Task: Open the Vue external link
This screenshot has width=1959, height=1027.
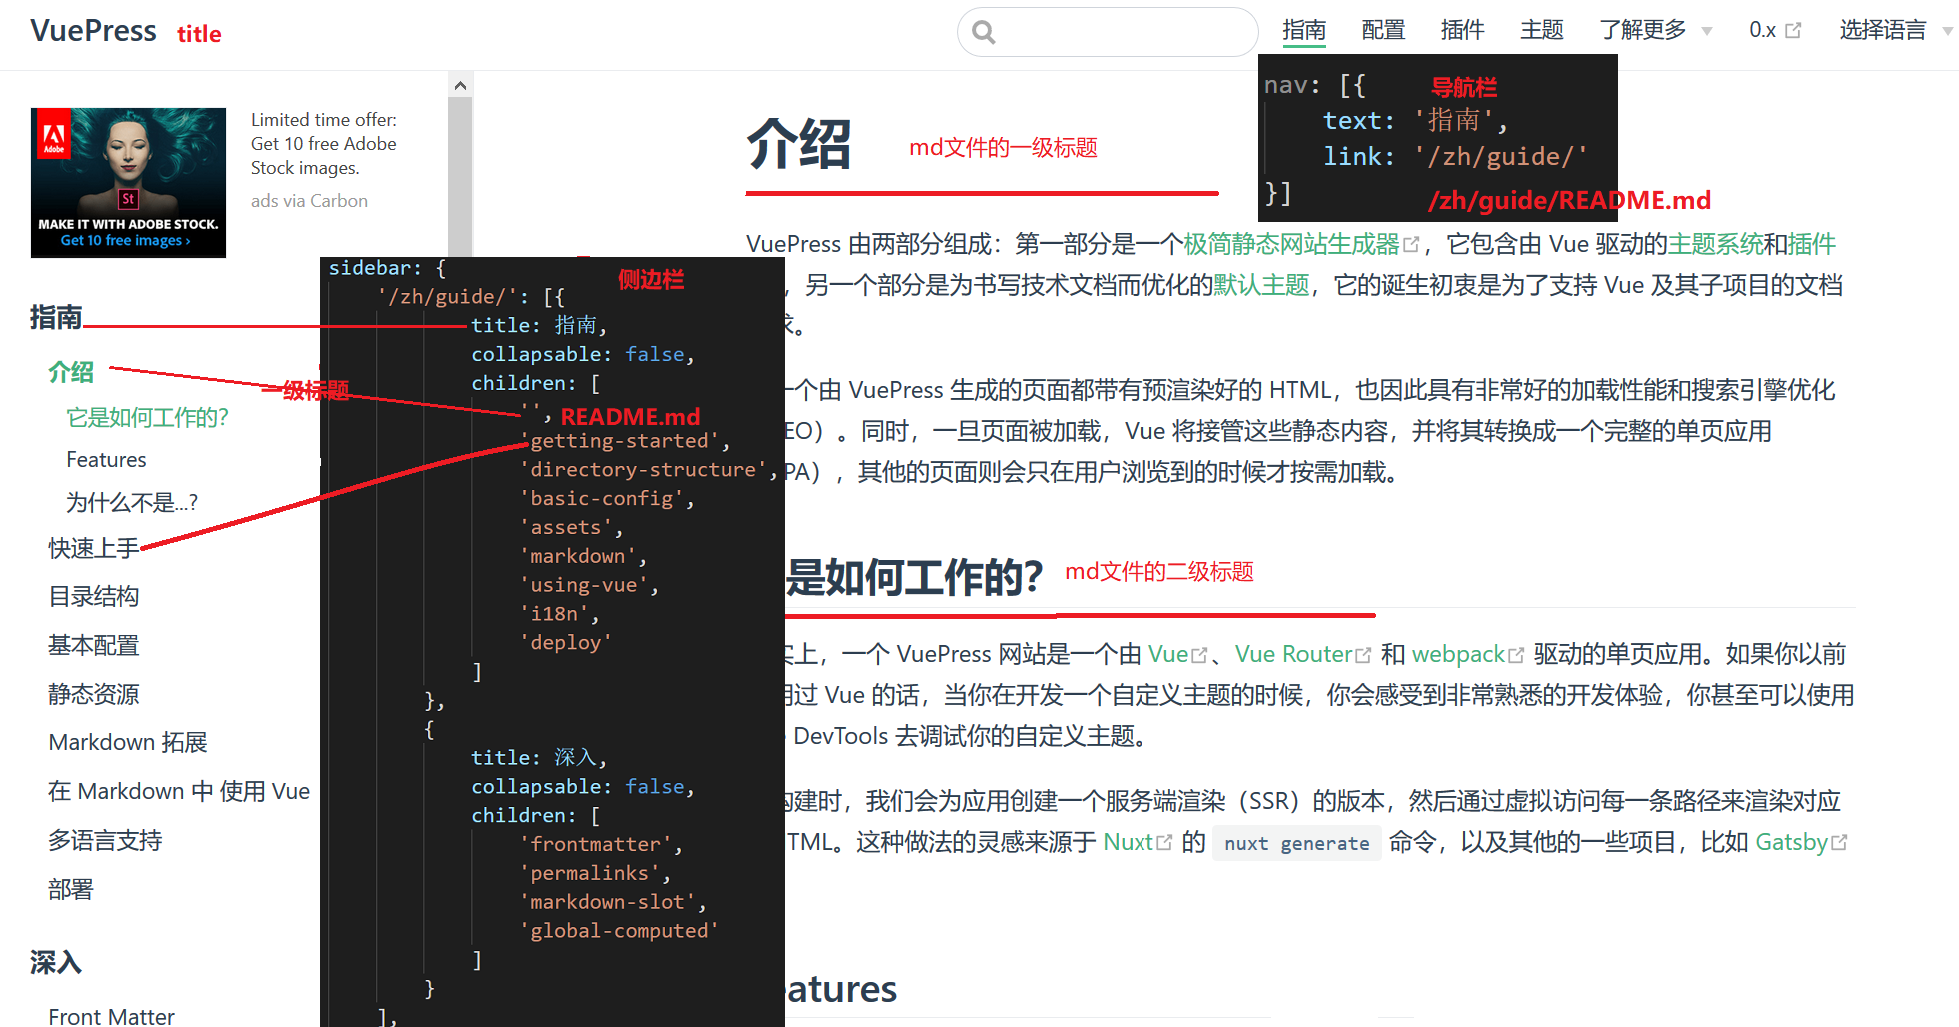Action: (x=1178, y=654)
